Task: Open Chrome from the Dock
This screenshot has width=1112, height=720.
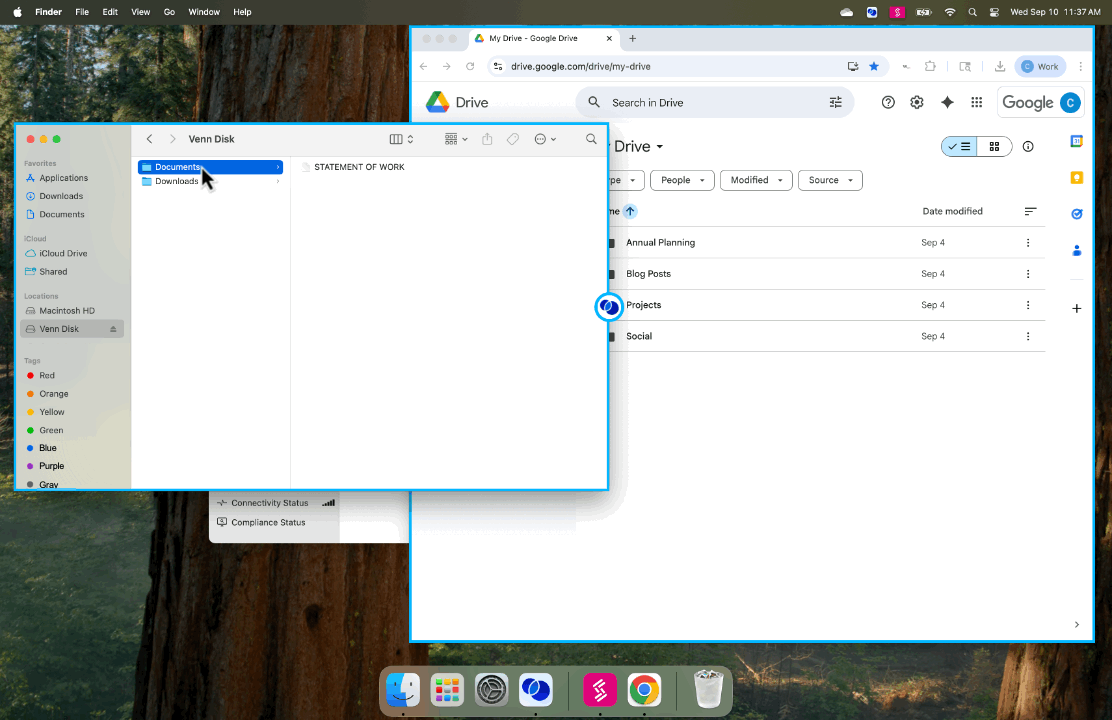Action: click(643, 689)
